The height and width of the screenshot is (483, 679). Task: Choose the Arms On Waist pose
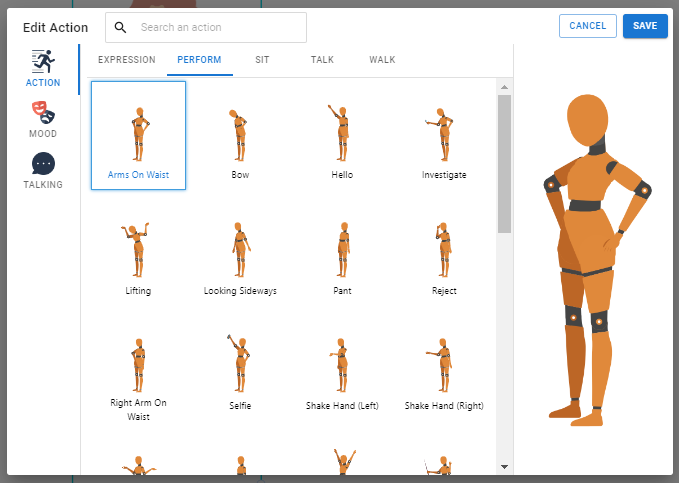pyautogui.click(x=138, y=135)
